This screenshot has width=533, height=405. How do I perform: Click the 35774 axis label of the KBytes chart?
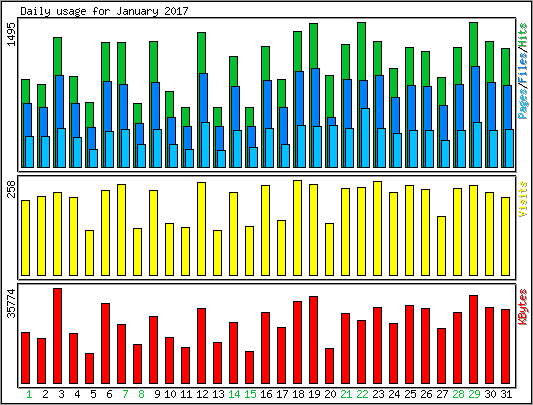click(x=12, y=303)
